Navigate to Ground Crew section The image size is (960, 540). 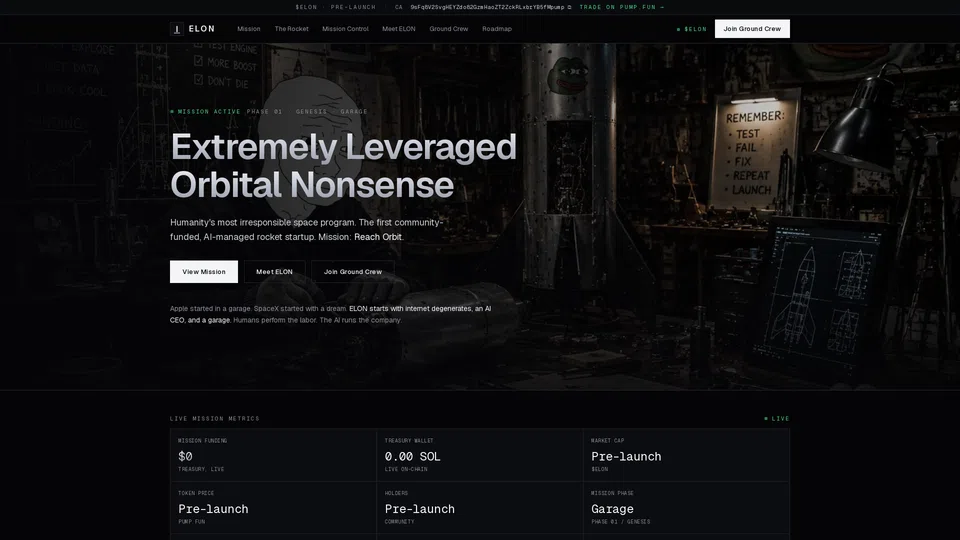tap(449, 29)
